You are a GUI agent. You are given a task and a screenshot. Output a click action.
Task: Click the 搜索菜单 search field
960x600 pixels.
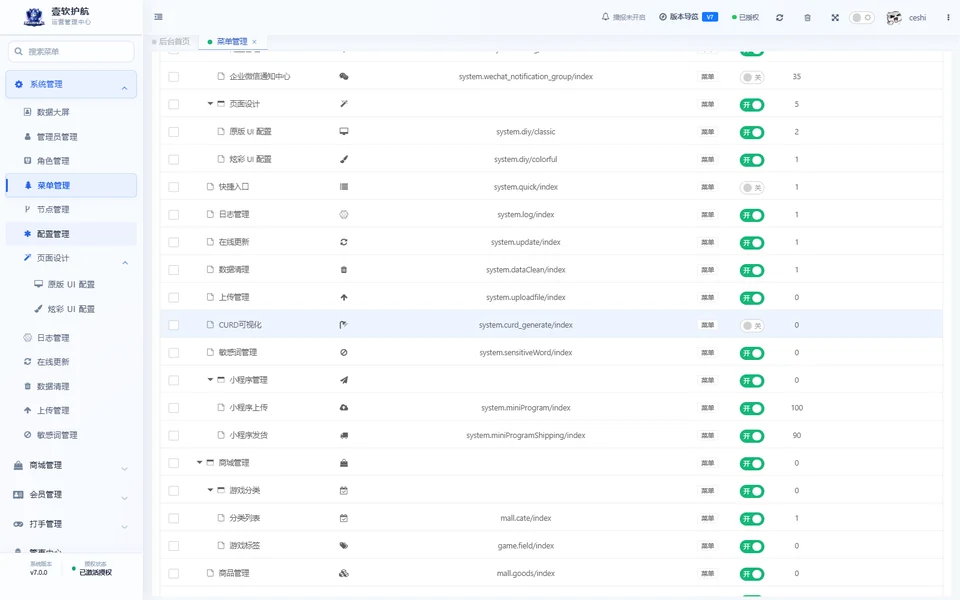coord(71,51)
